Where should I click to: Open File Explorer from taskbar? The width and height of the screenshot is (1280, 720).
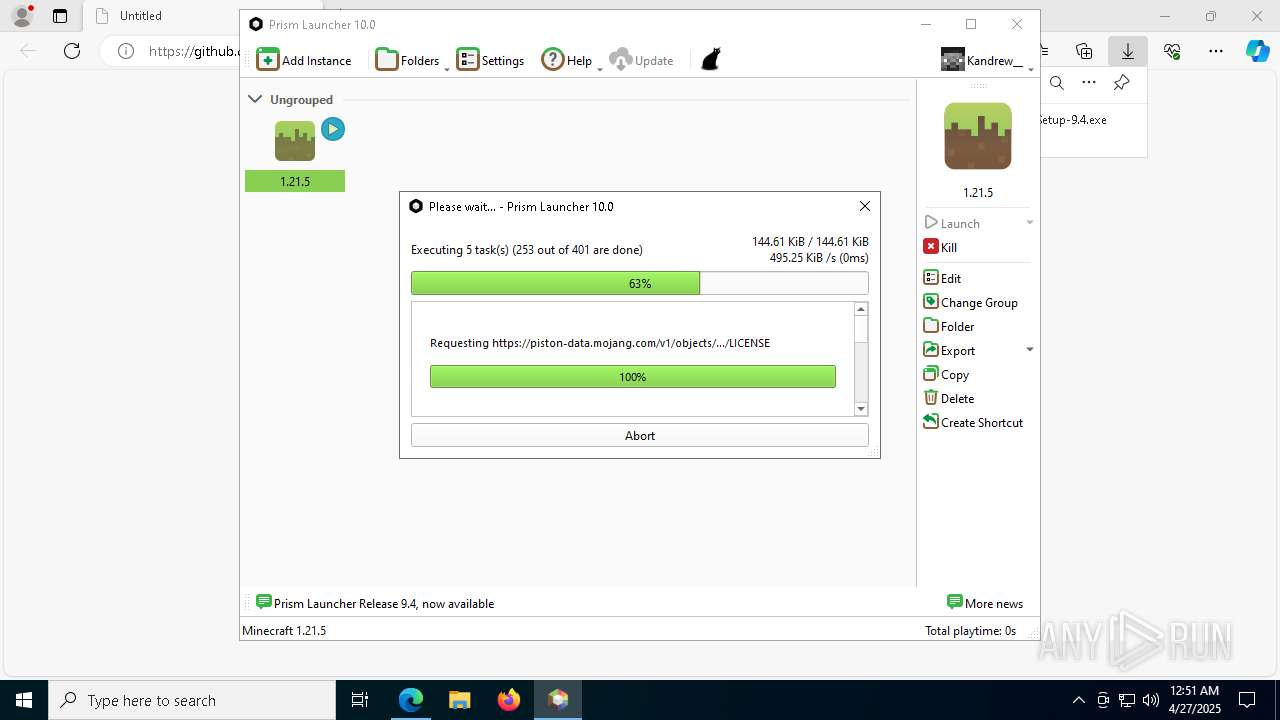459,700
